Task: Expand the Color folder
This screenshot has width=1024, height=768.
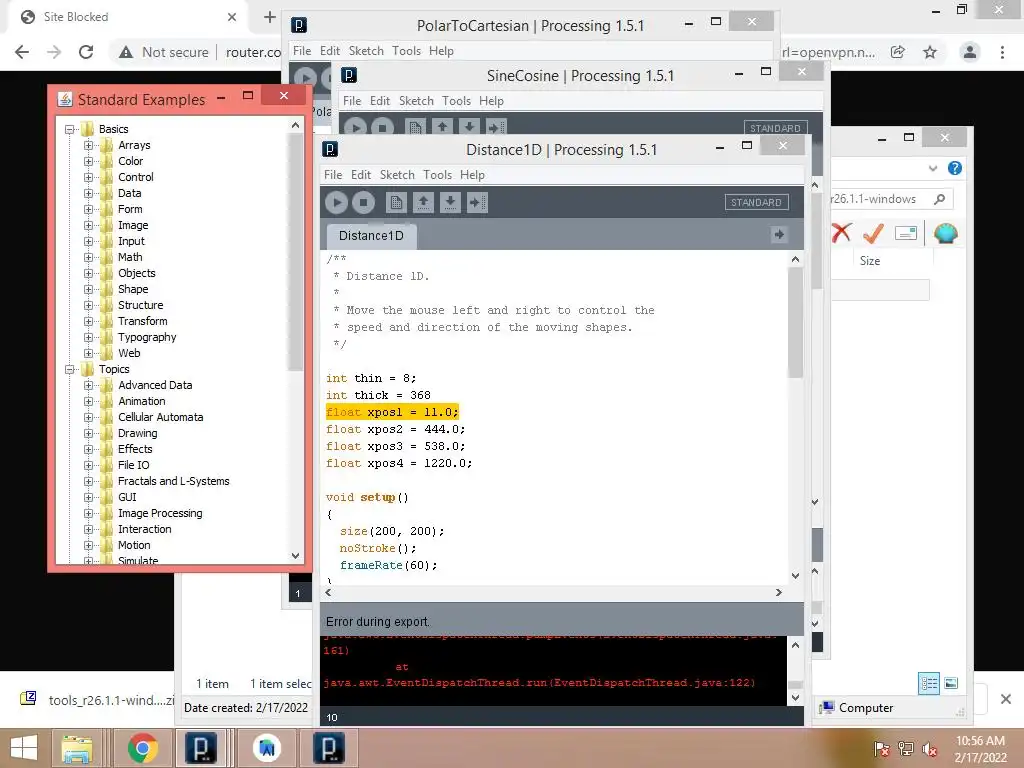Action: coord(88,161)
